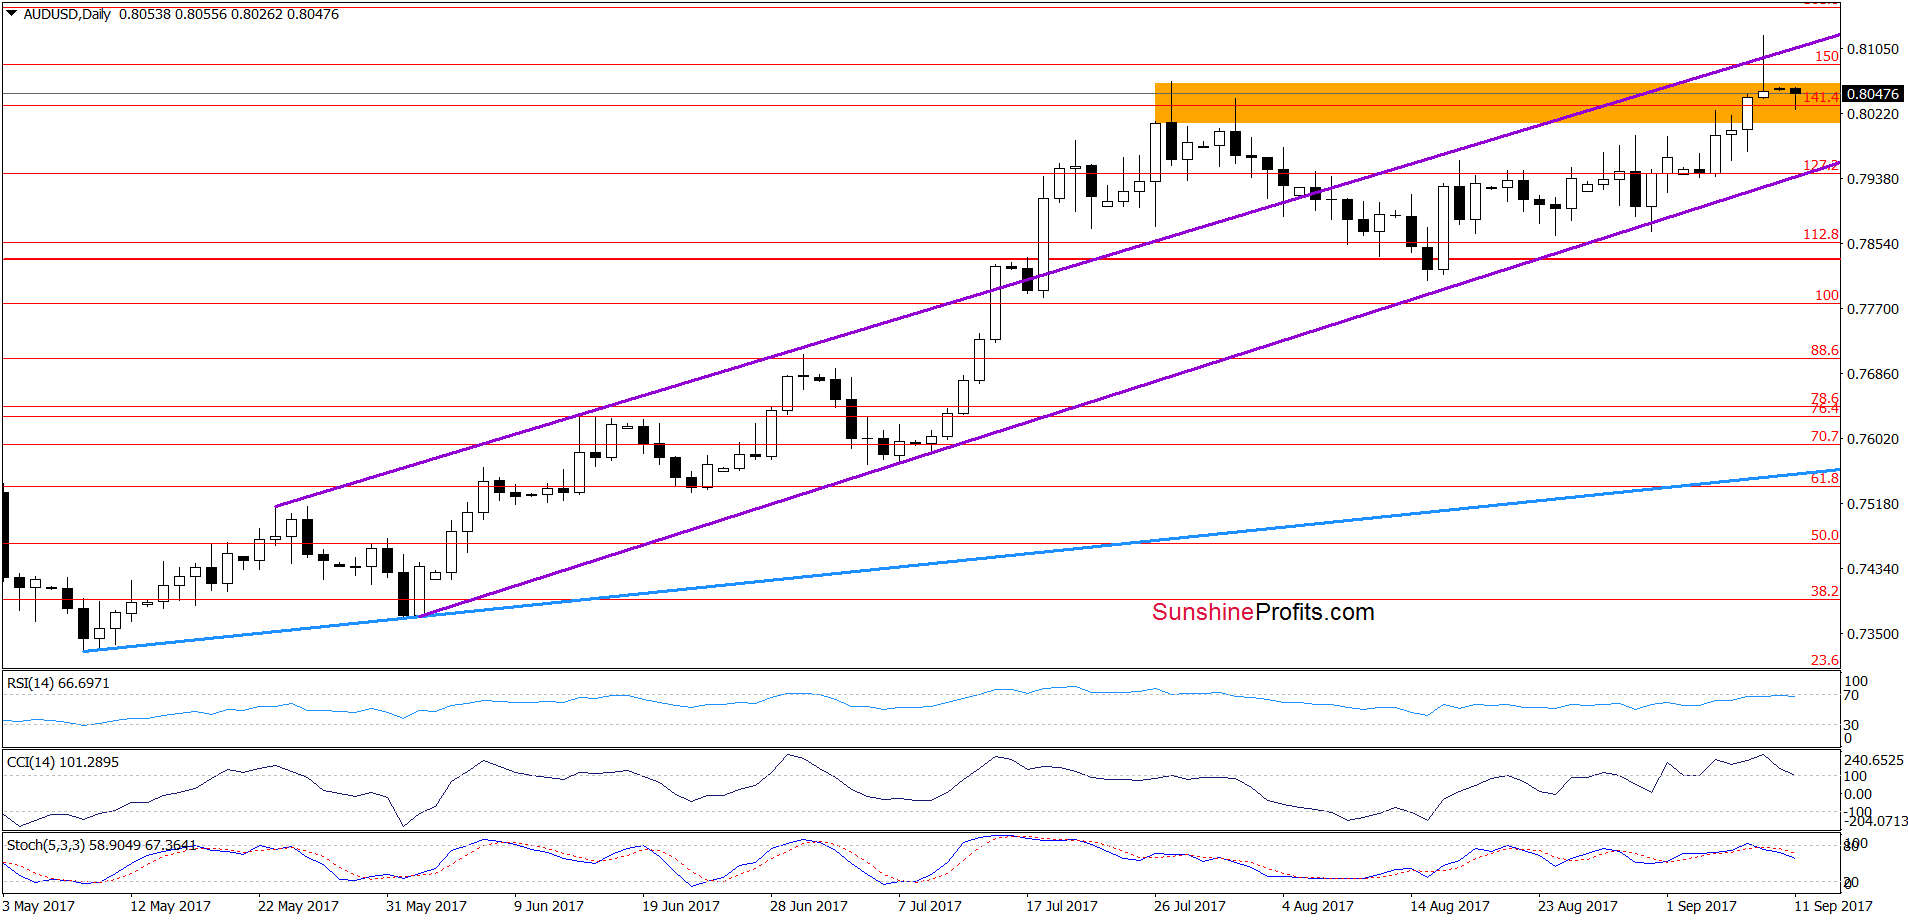
Task: Click the 0.73500 price axis value
Action: [1873, 634]
